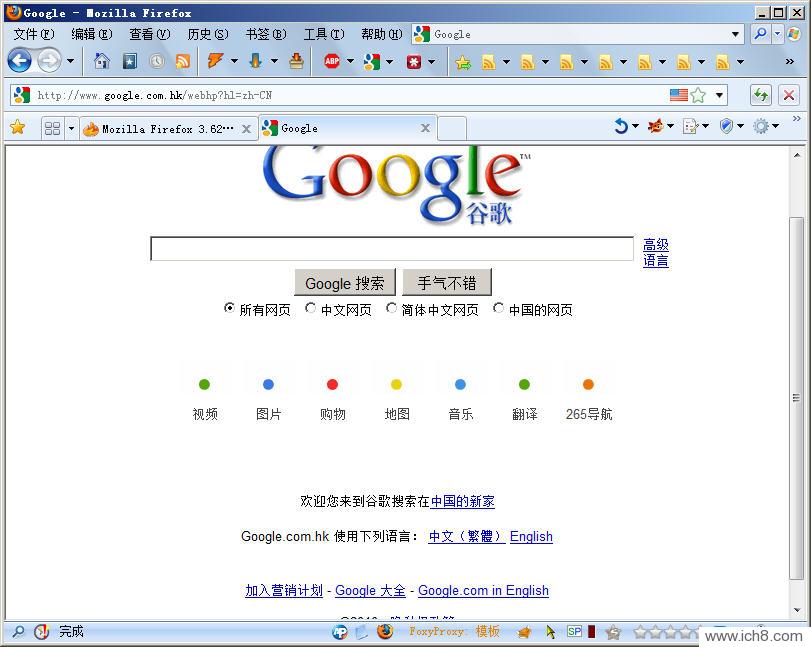Open the 中国的新家 link

coord(462,501)
